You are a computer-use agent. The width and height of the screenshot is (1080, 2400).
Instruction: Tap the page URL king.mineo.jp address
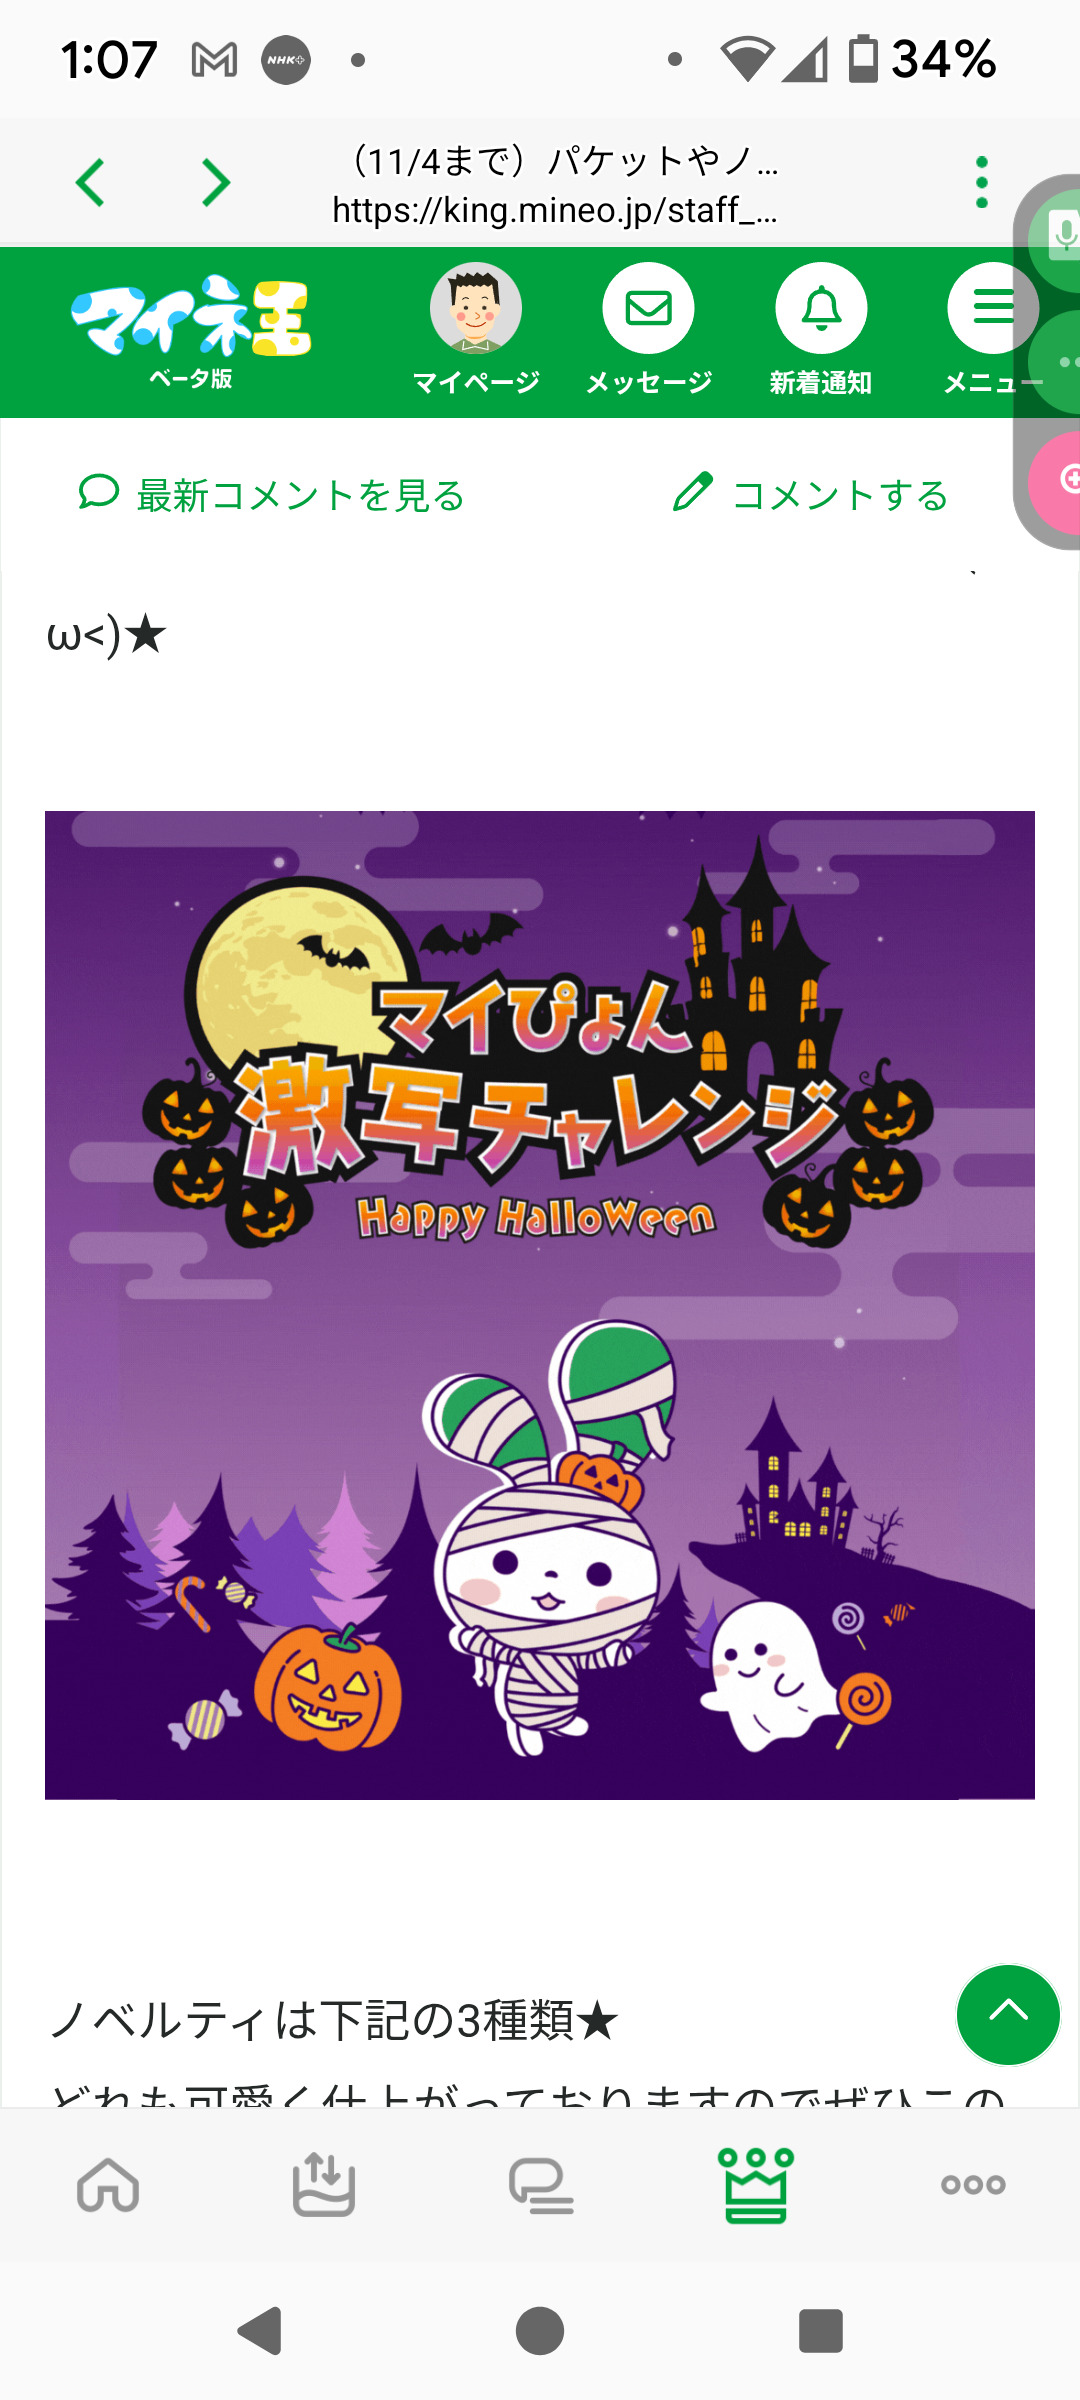[x=555, y=210]
